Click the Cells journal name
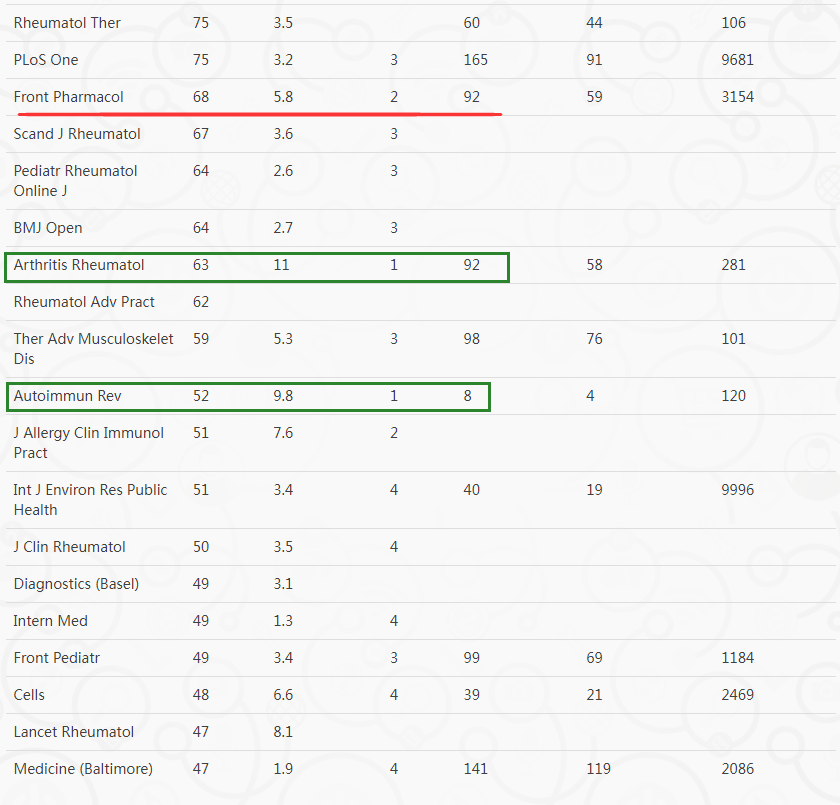 coord(29,695)
